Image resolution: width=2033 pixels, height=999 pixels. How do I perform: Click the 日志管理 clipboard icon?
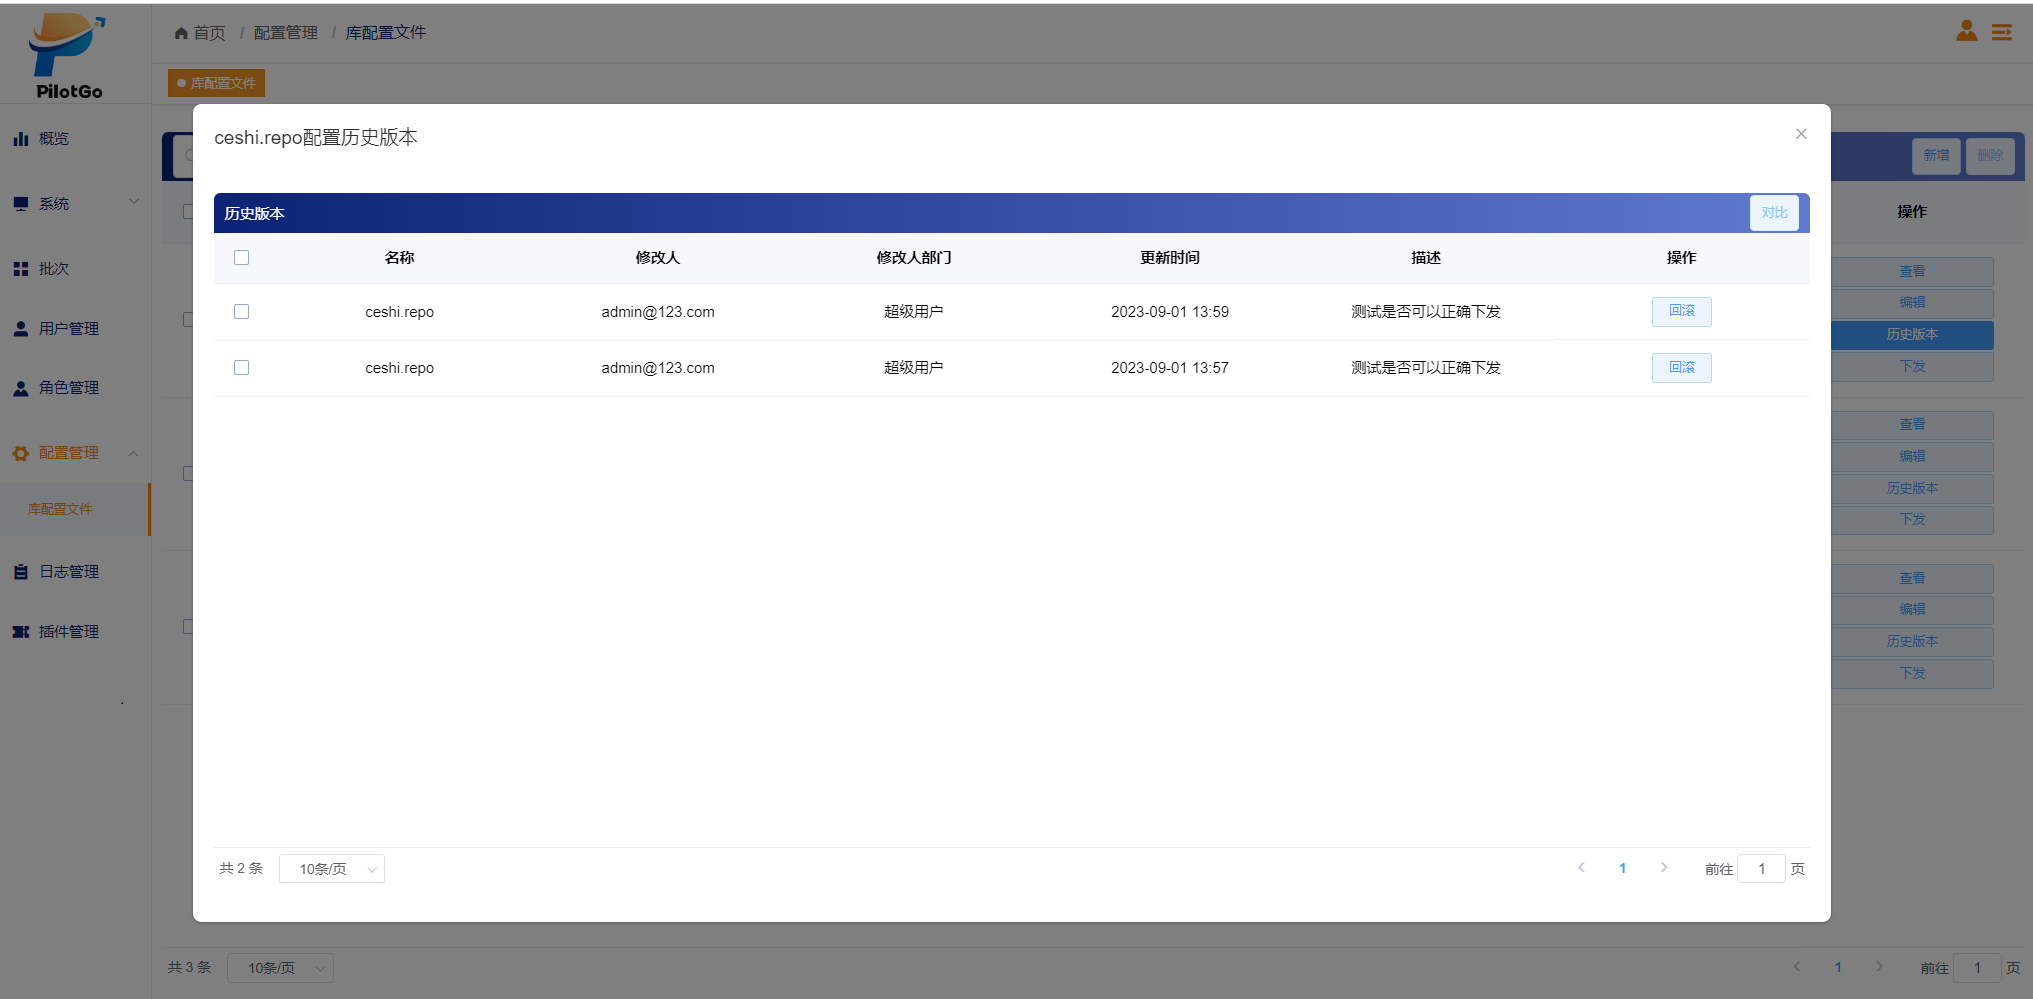pos(21,572)
